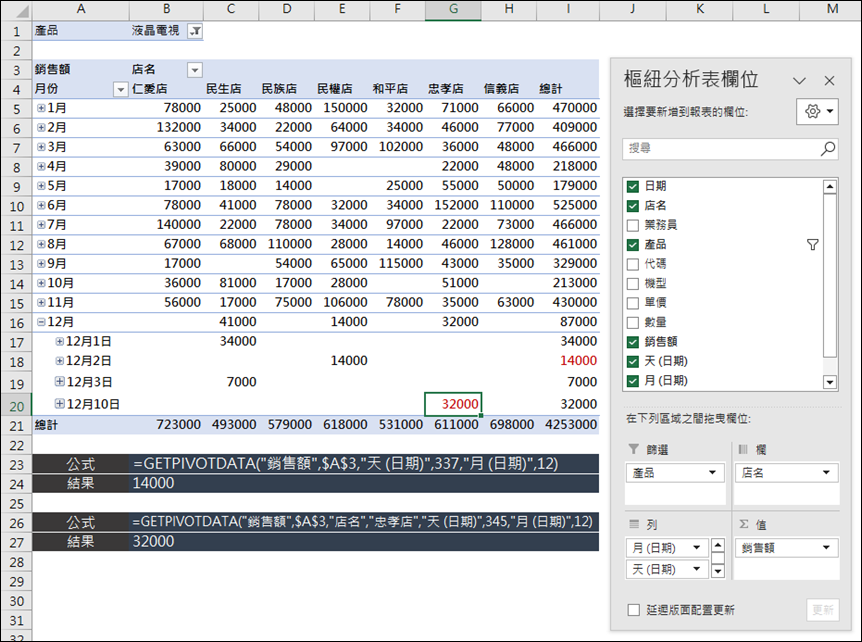Select column A header
Screen dimensions: 862x642
click(x=81, y=9)
